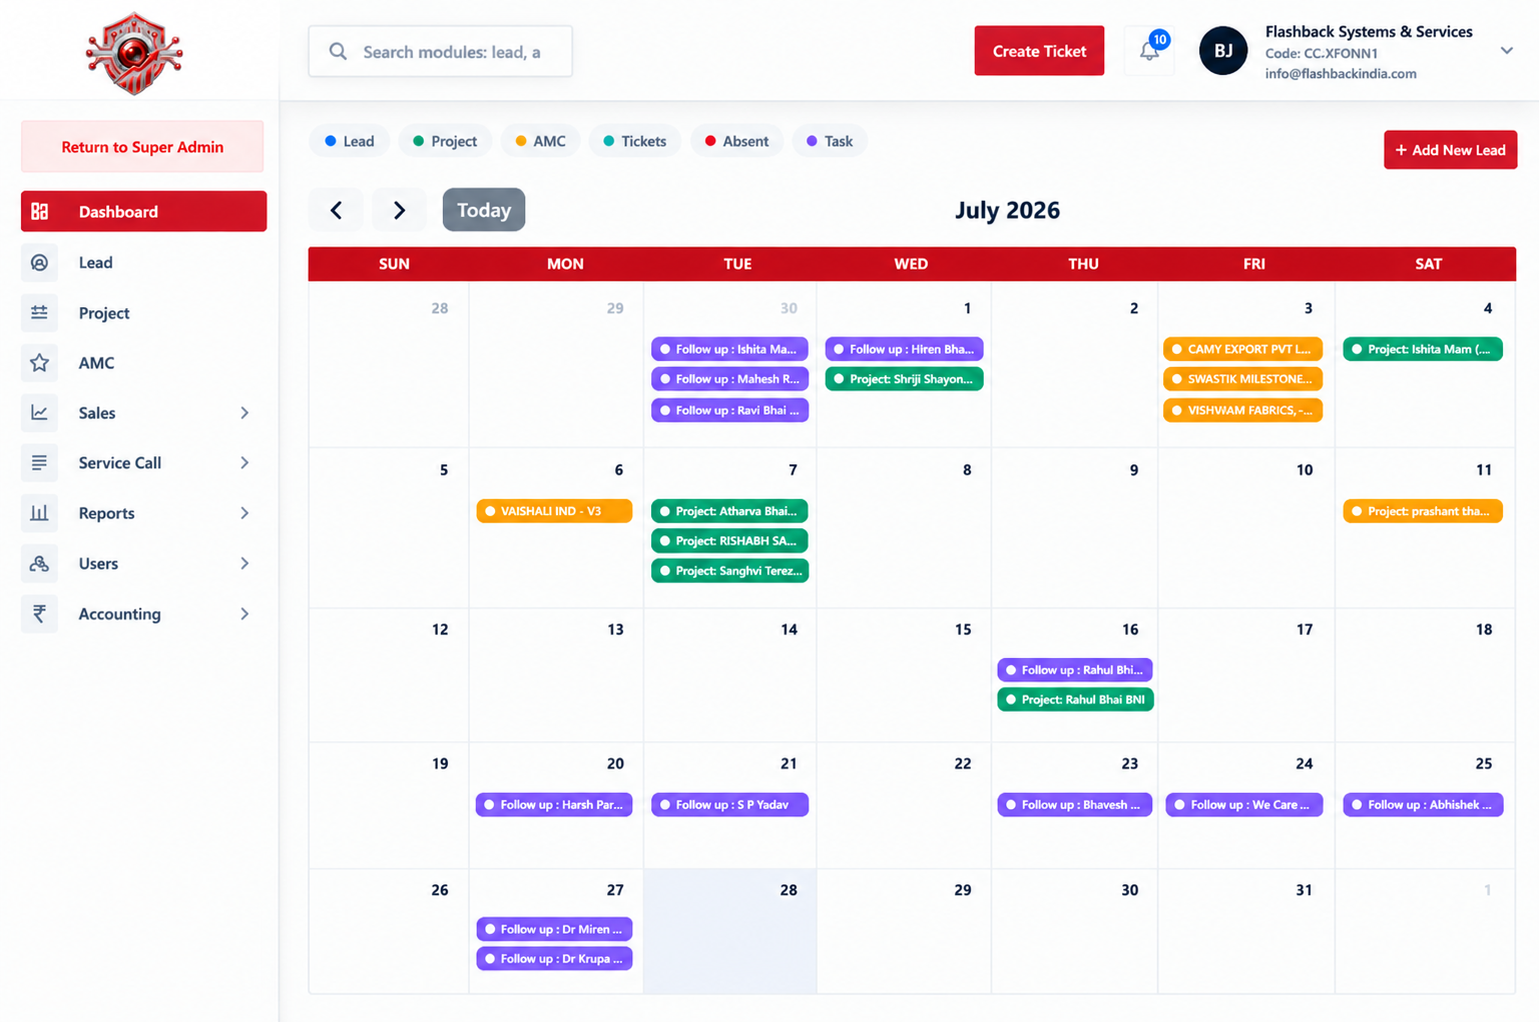Click the search modules field
The height and width of the screenshot is (1022, 1539).
tap(440, 51)
